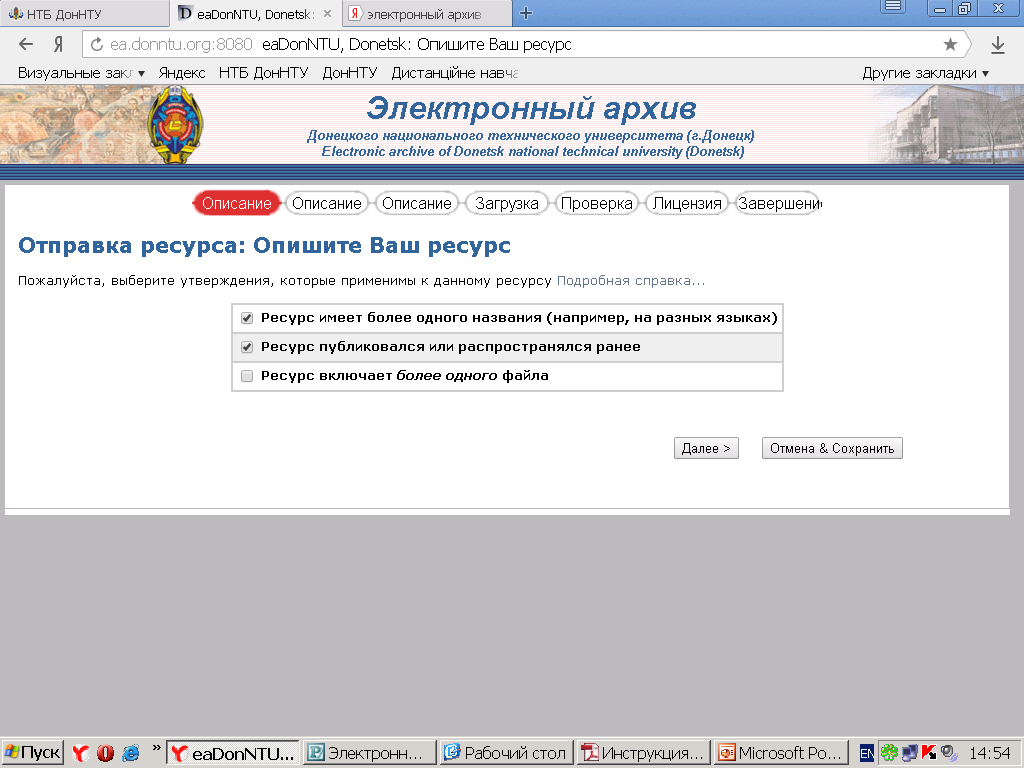Select the third 'Описание' step button
This screenshot has height=768, width=1024.
pyautogui.click(x=417, y=204)
